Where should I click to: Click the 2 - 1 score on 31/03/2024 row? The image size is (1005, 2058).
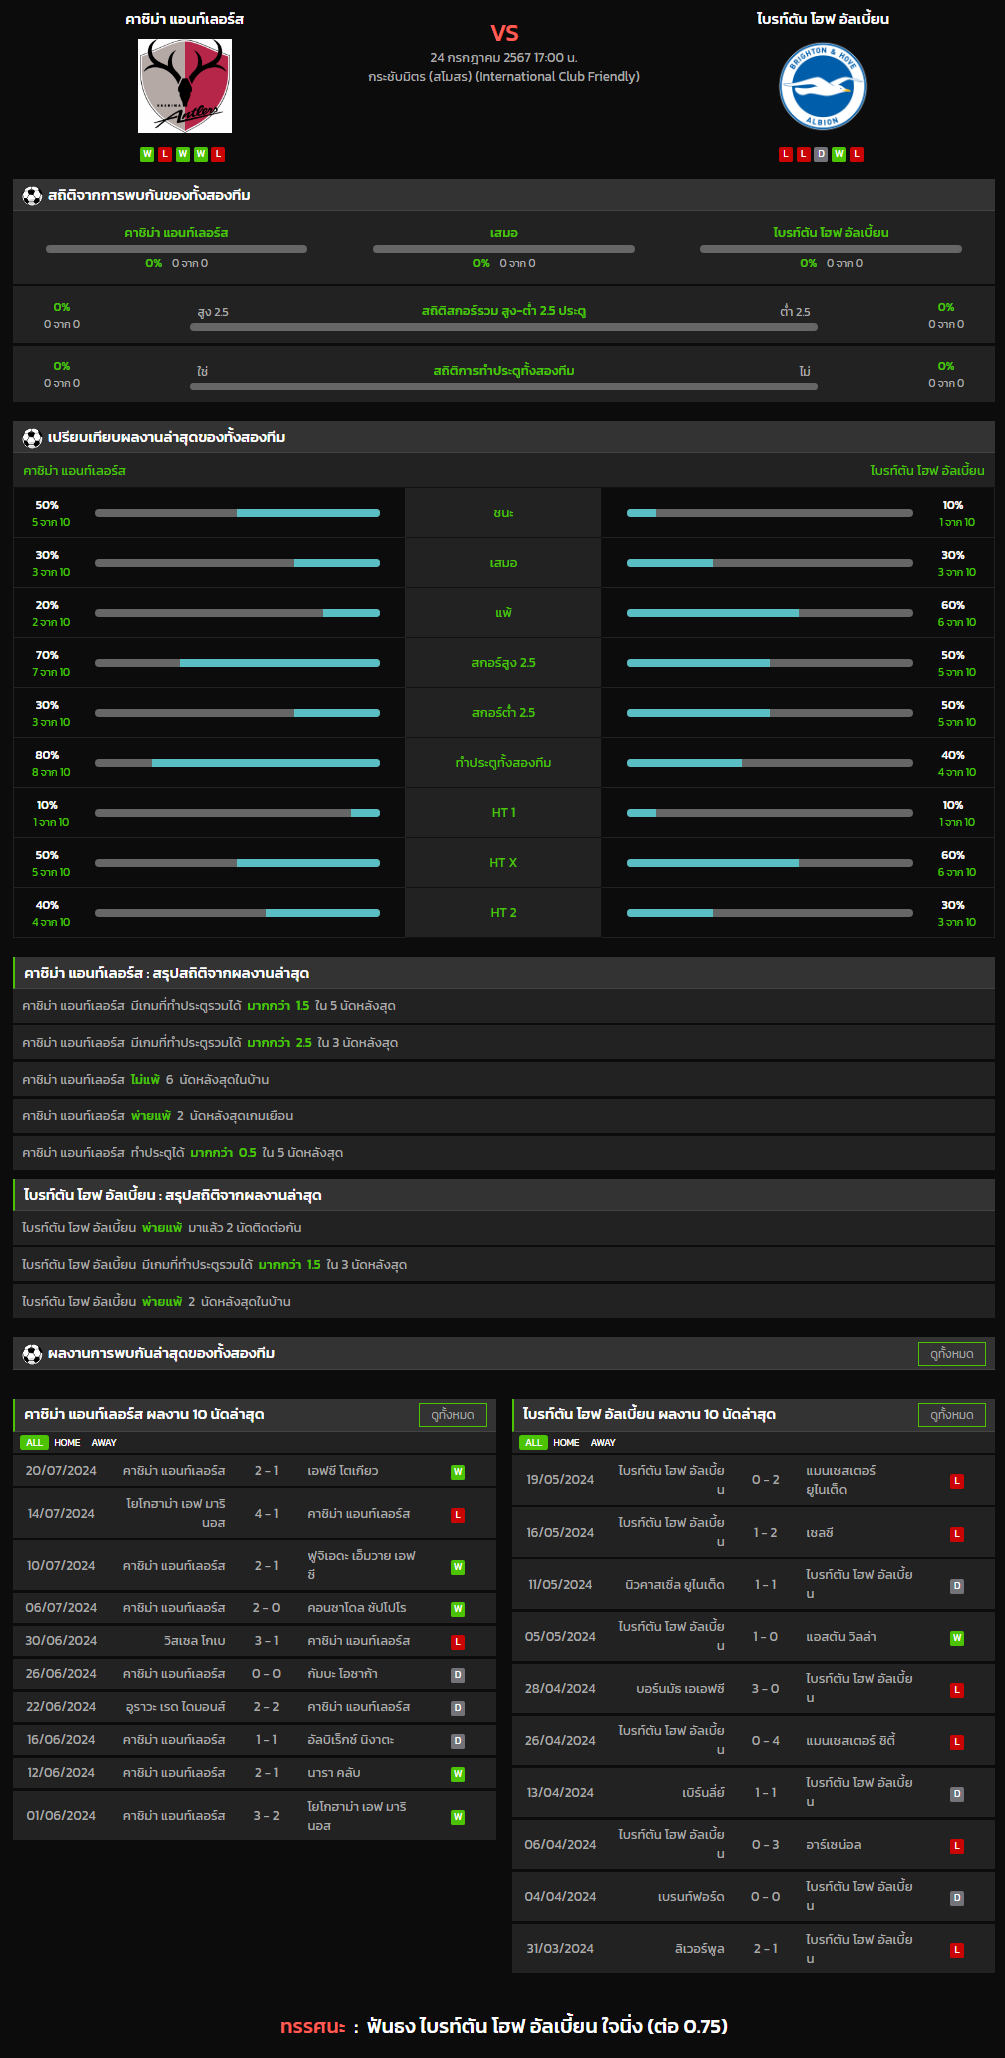point(766,1949)
